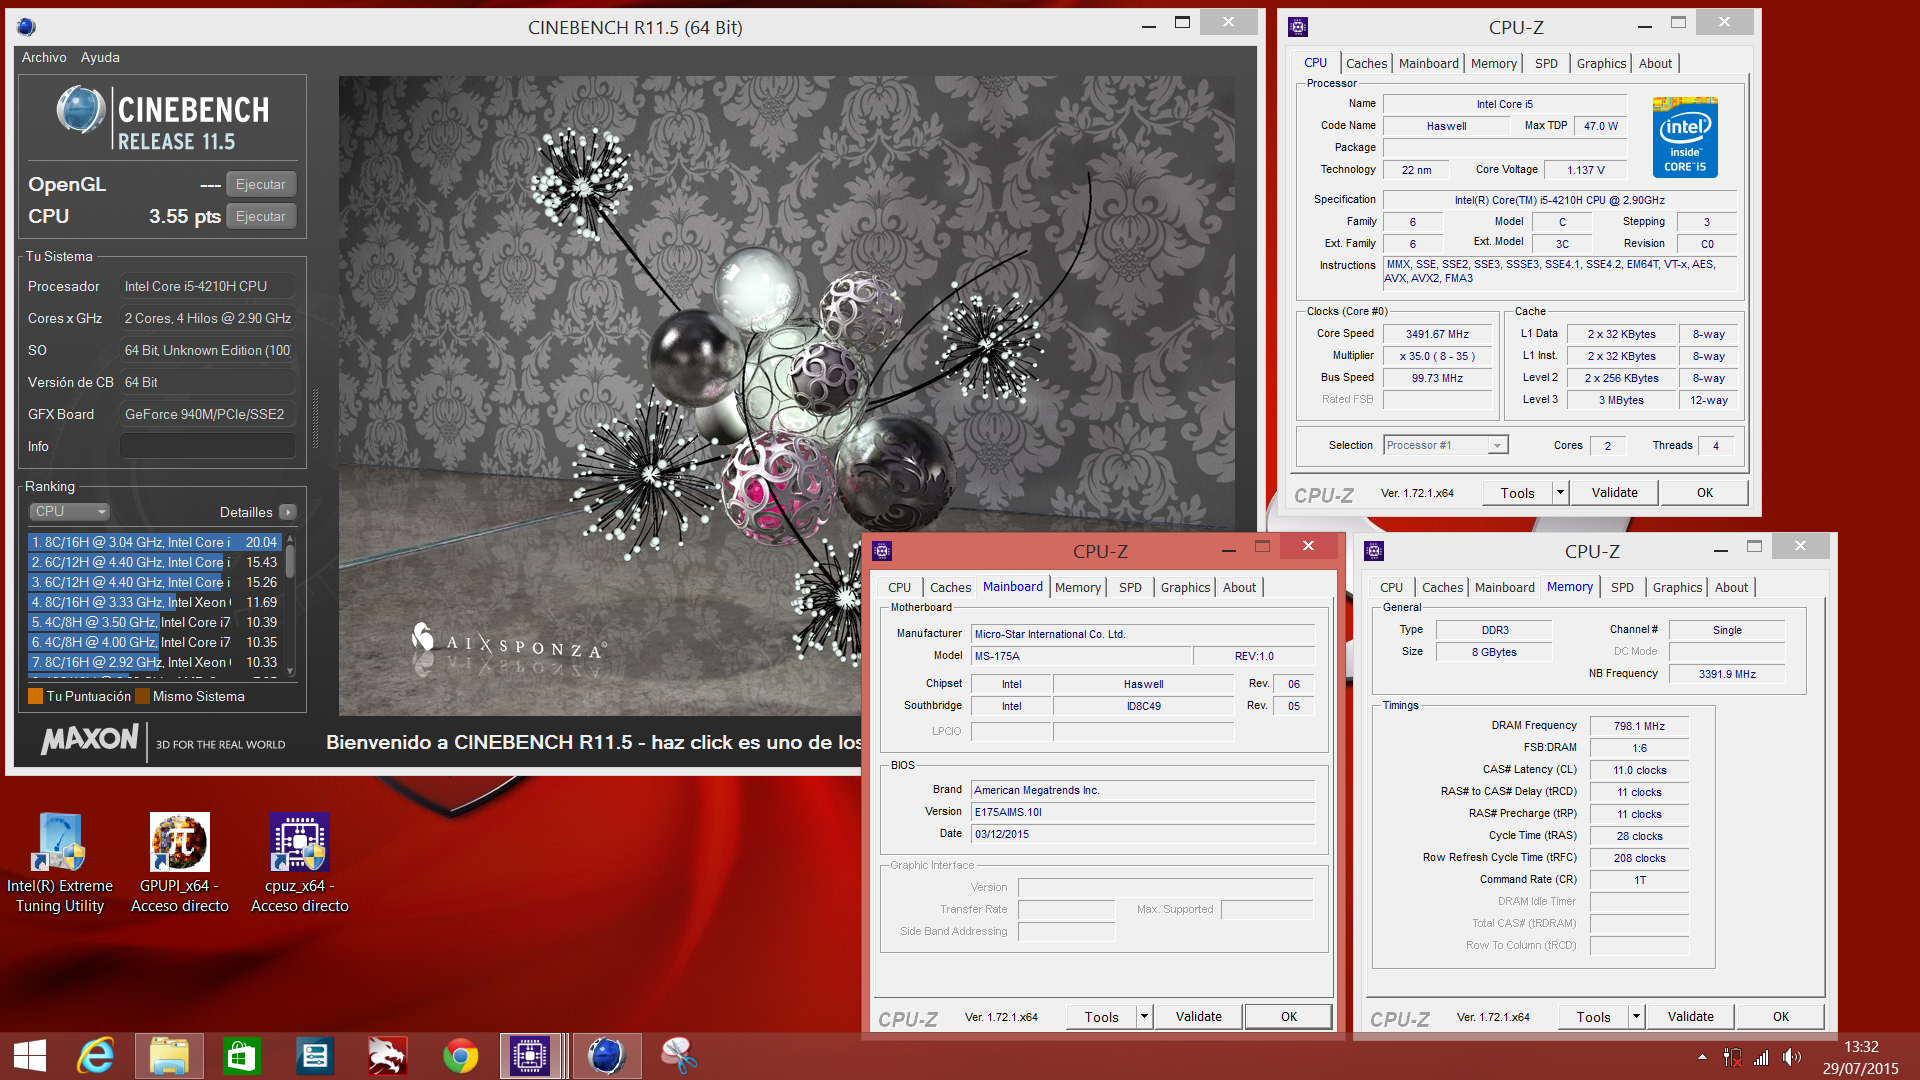Click Validate in top CPU-Z window
The width and height of the screenshot is (1920, 1080).
point(1614,492)
